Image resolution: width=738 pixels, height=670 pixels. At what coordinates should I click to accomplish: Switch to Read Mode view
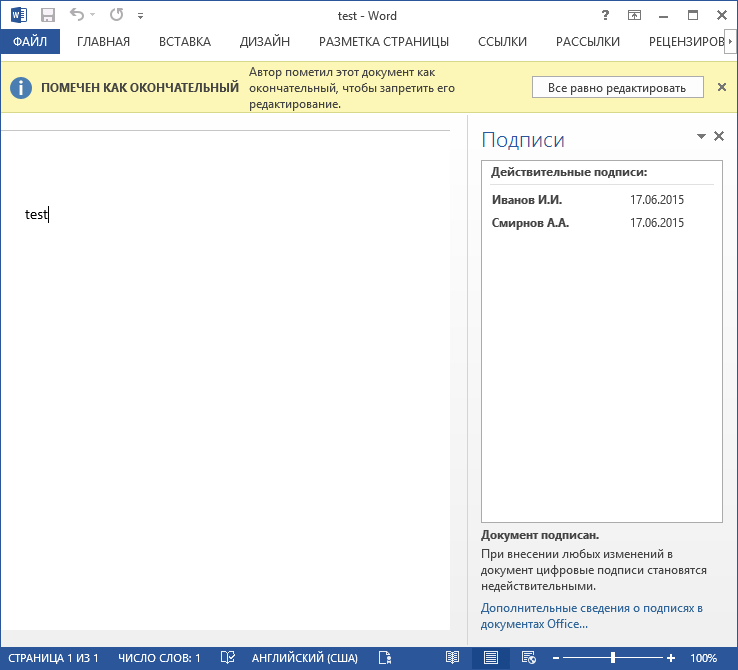tap(452, 657)
